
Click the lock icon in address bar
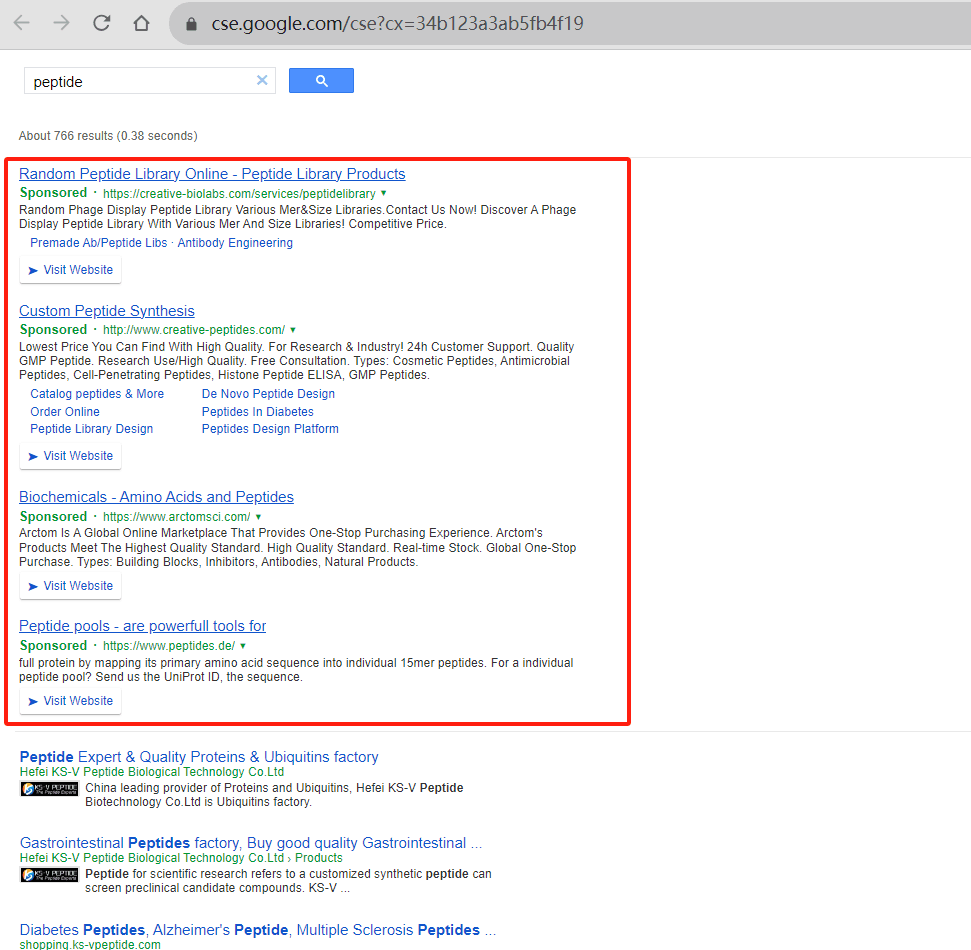(191, 24)
